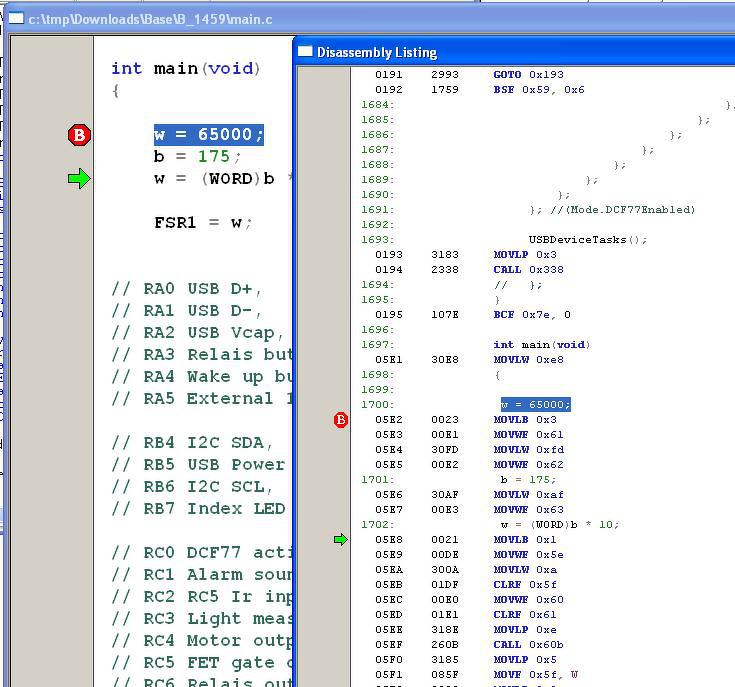Viewport: 735px width, 687px height.
Task: Click the green program counter arrow in main.c gutter
Action: 79,179
